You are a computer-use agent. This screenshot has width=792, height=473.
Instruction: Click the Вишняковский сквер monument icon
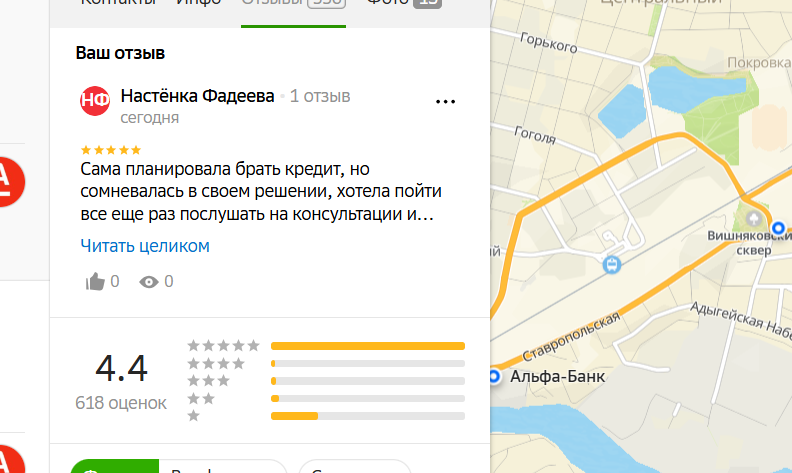pos(754,218)
